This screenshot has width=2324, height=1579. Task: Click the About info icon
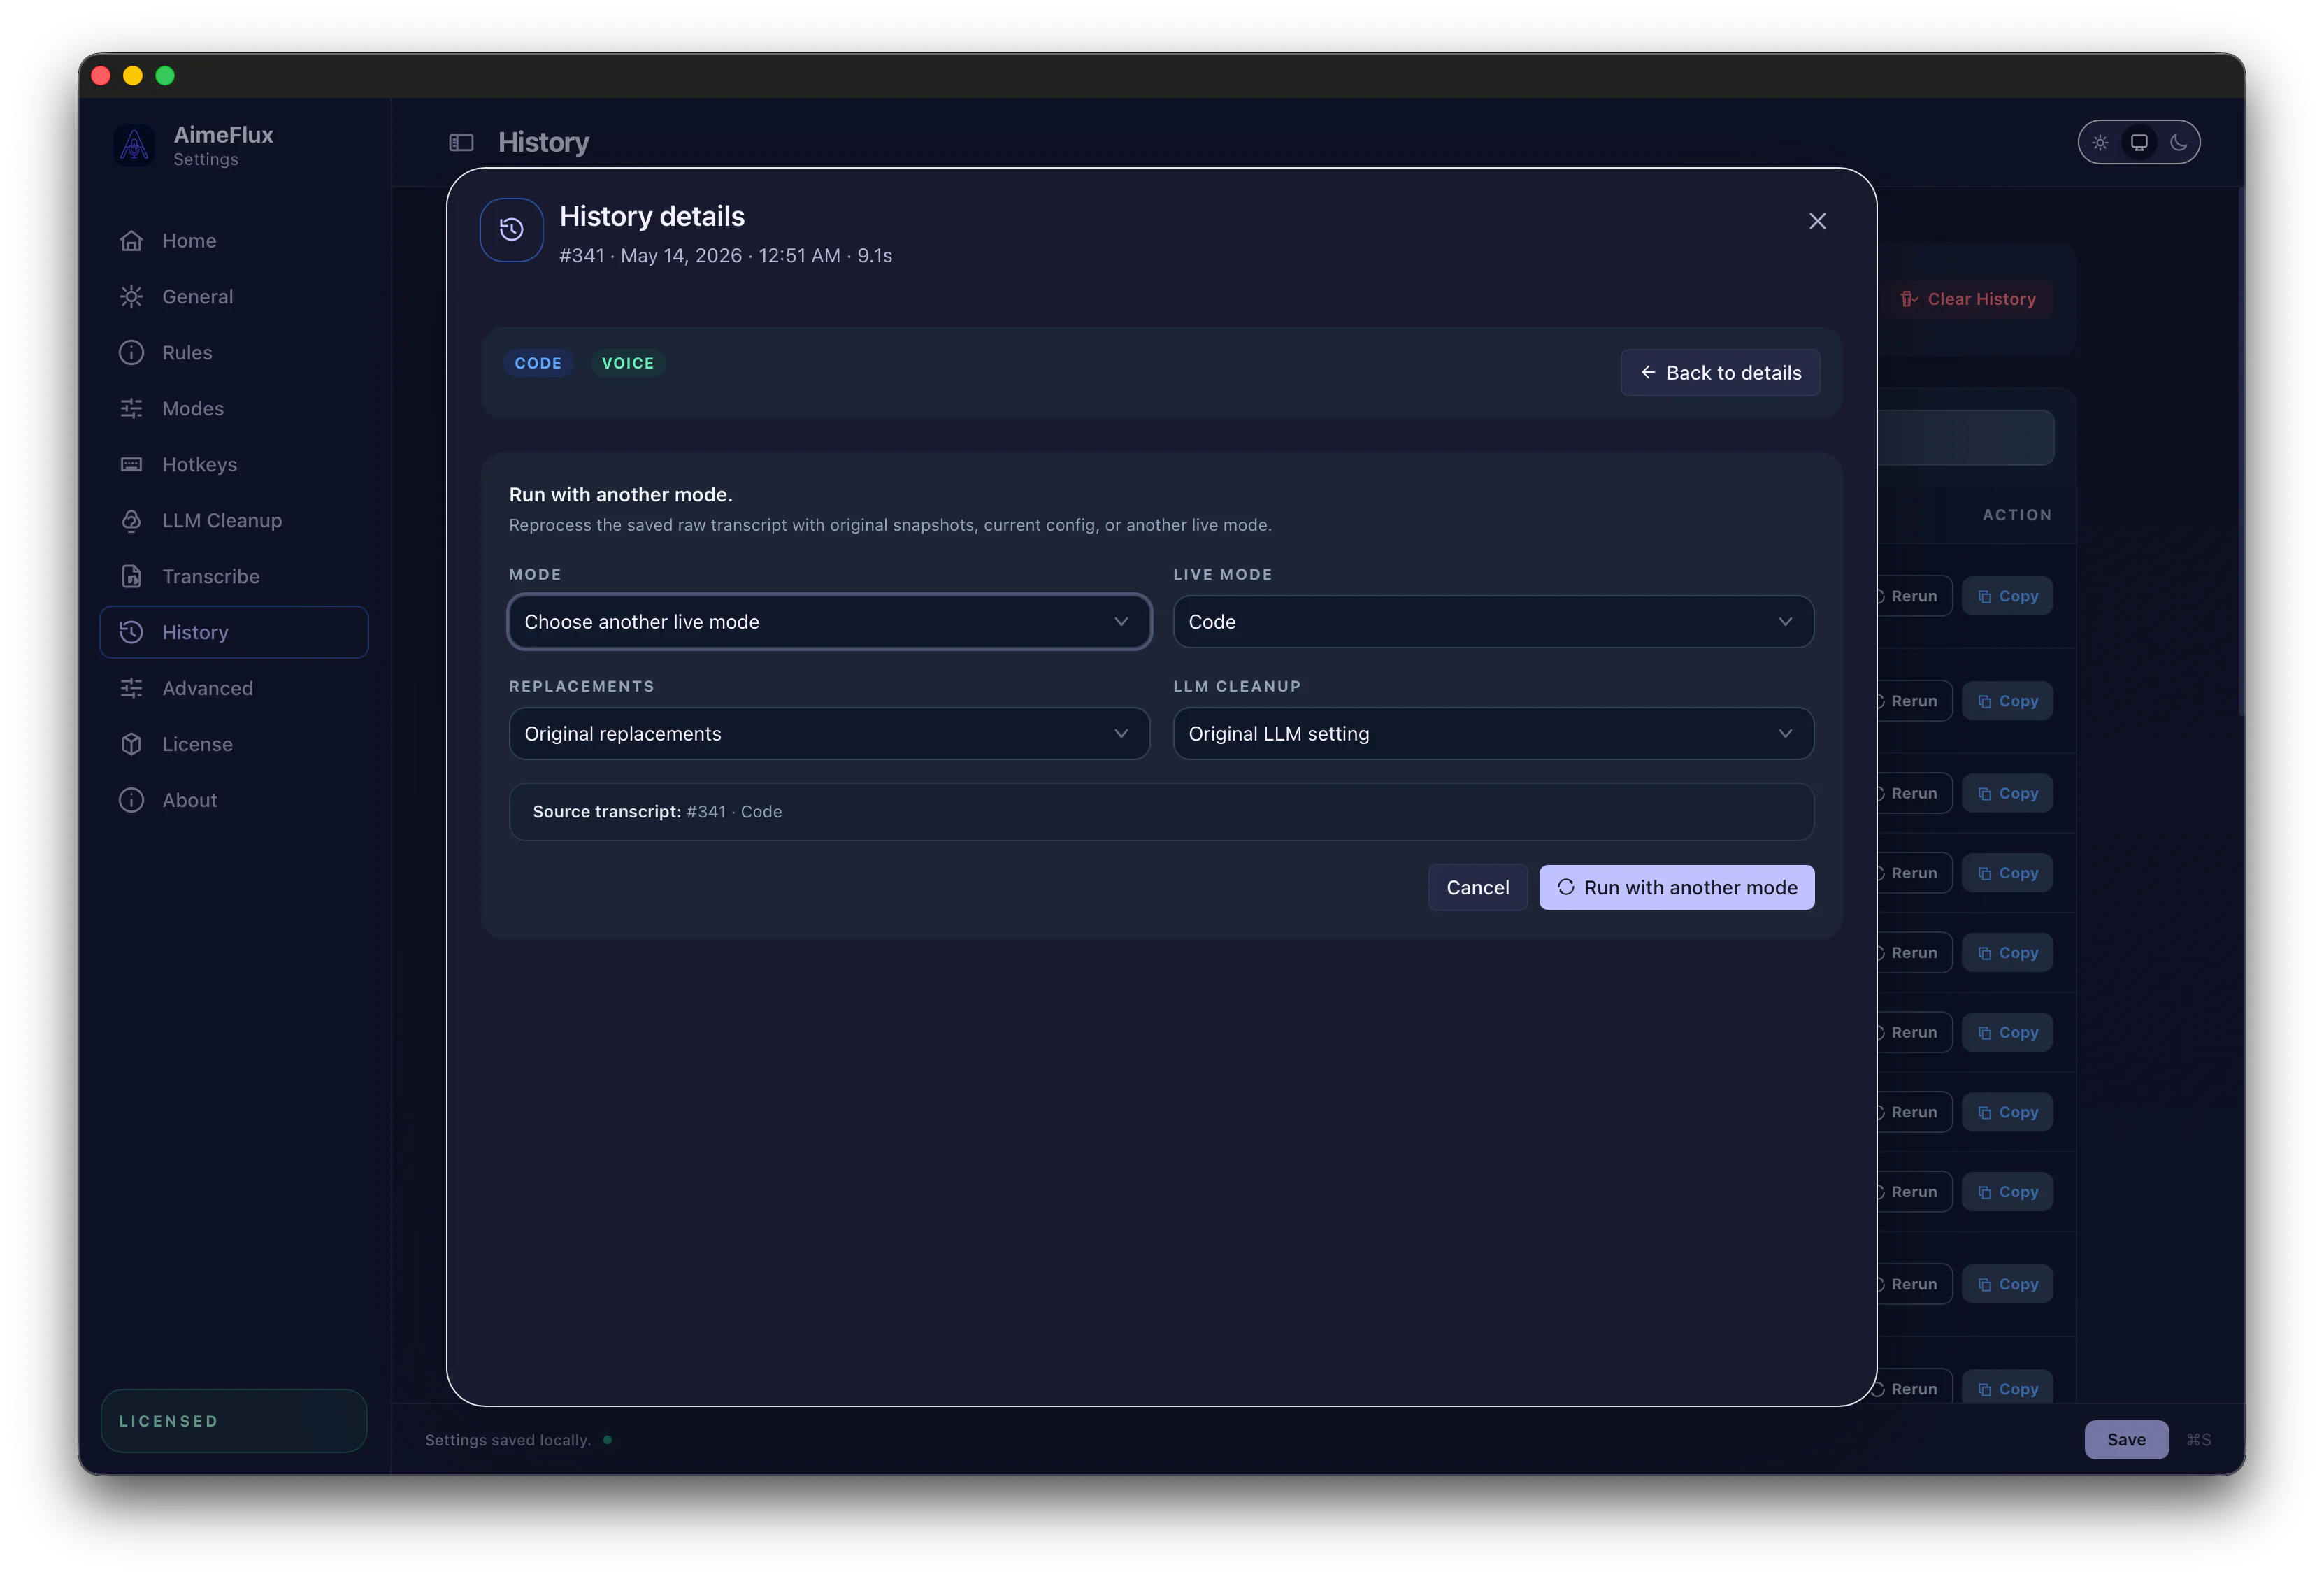[x=131, y=801]
